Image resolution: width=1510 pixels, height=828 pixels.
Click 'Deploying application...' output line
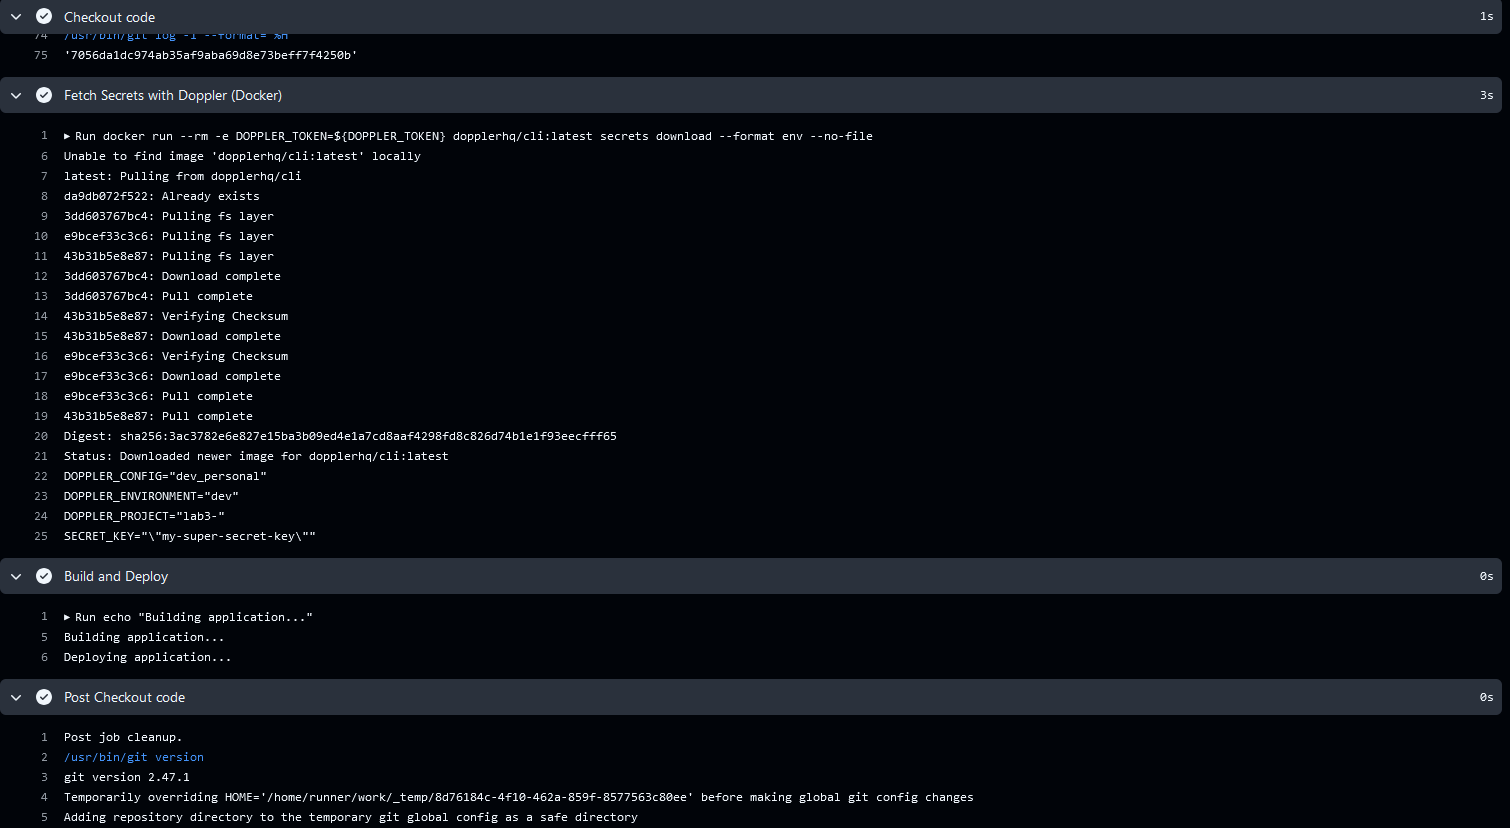point(148,657)
